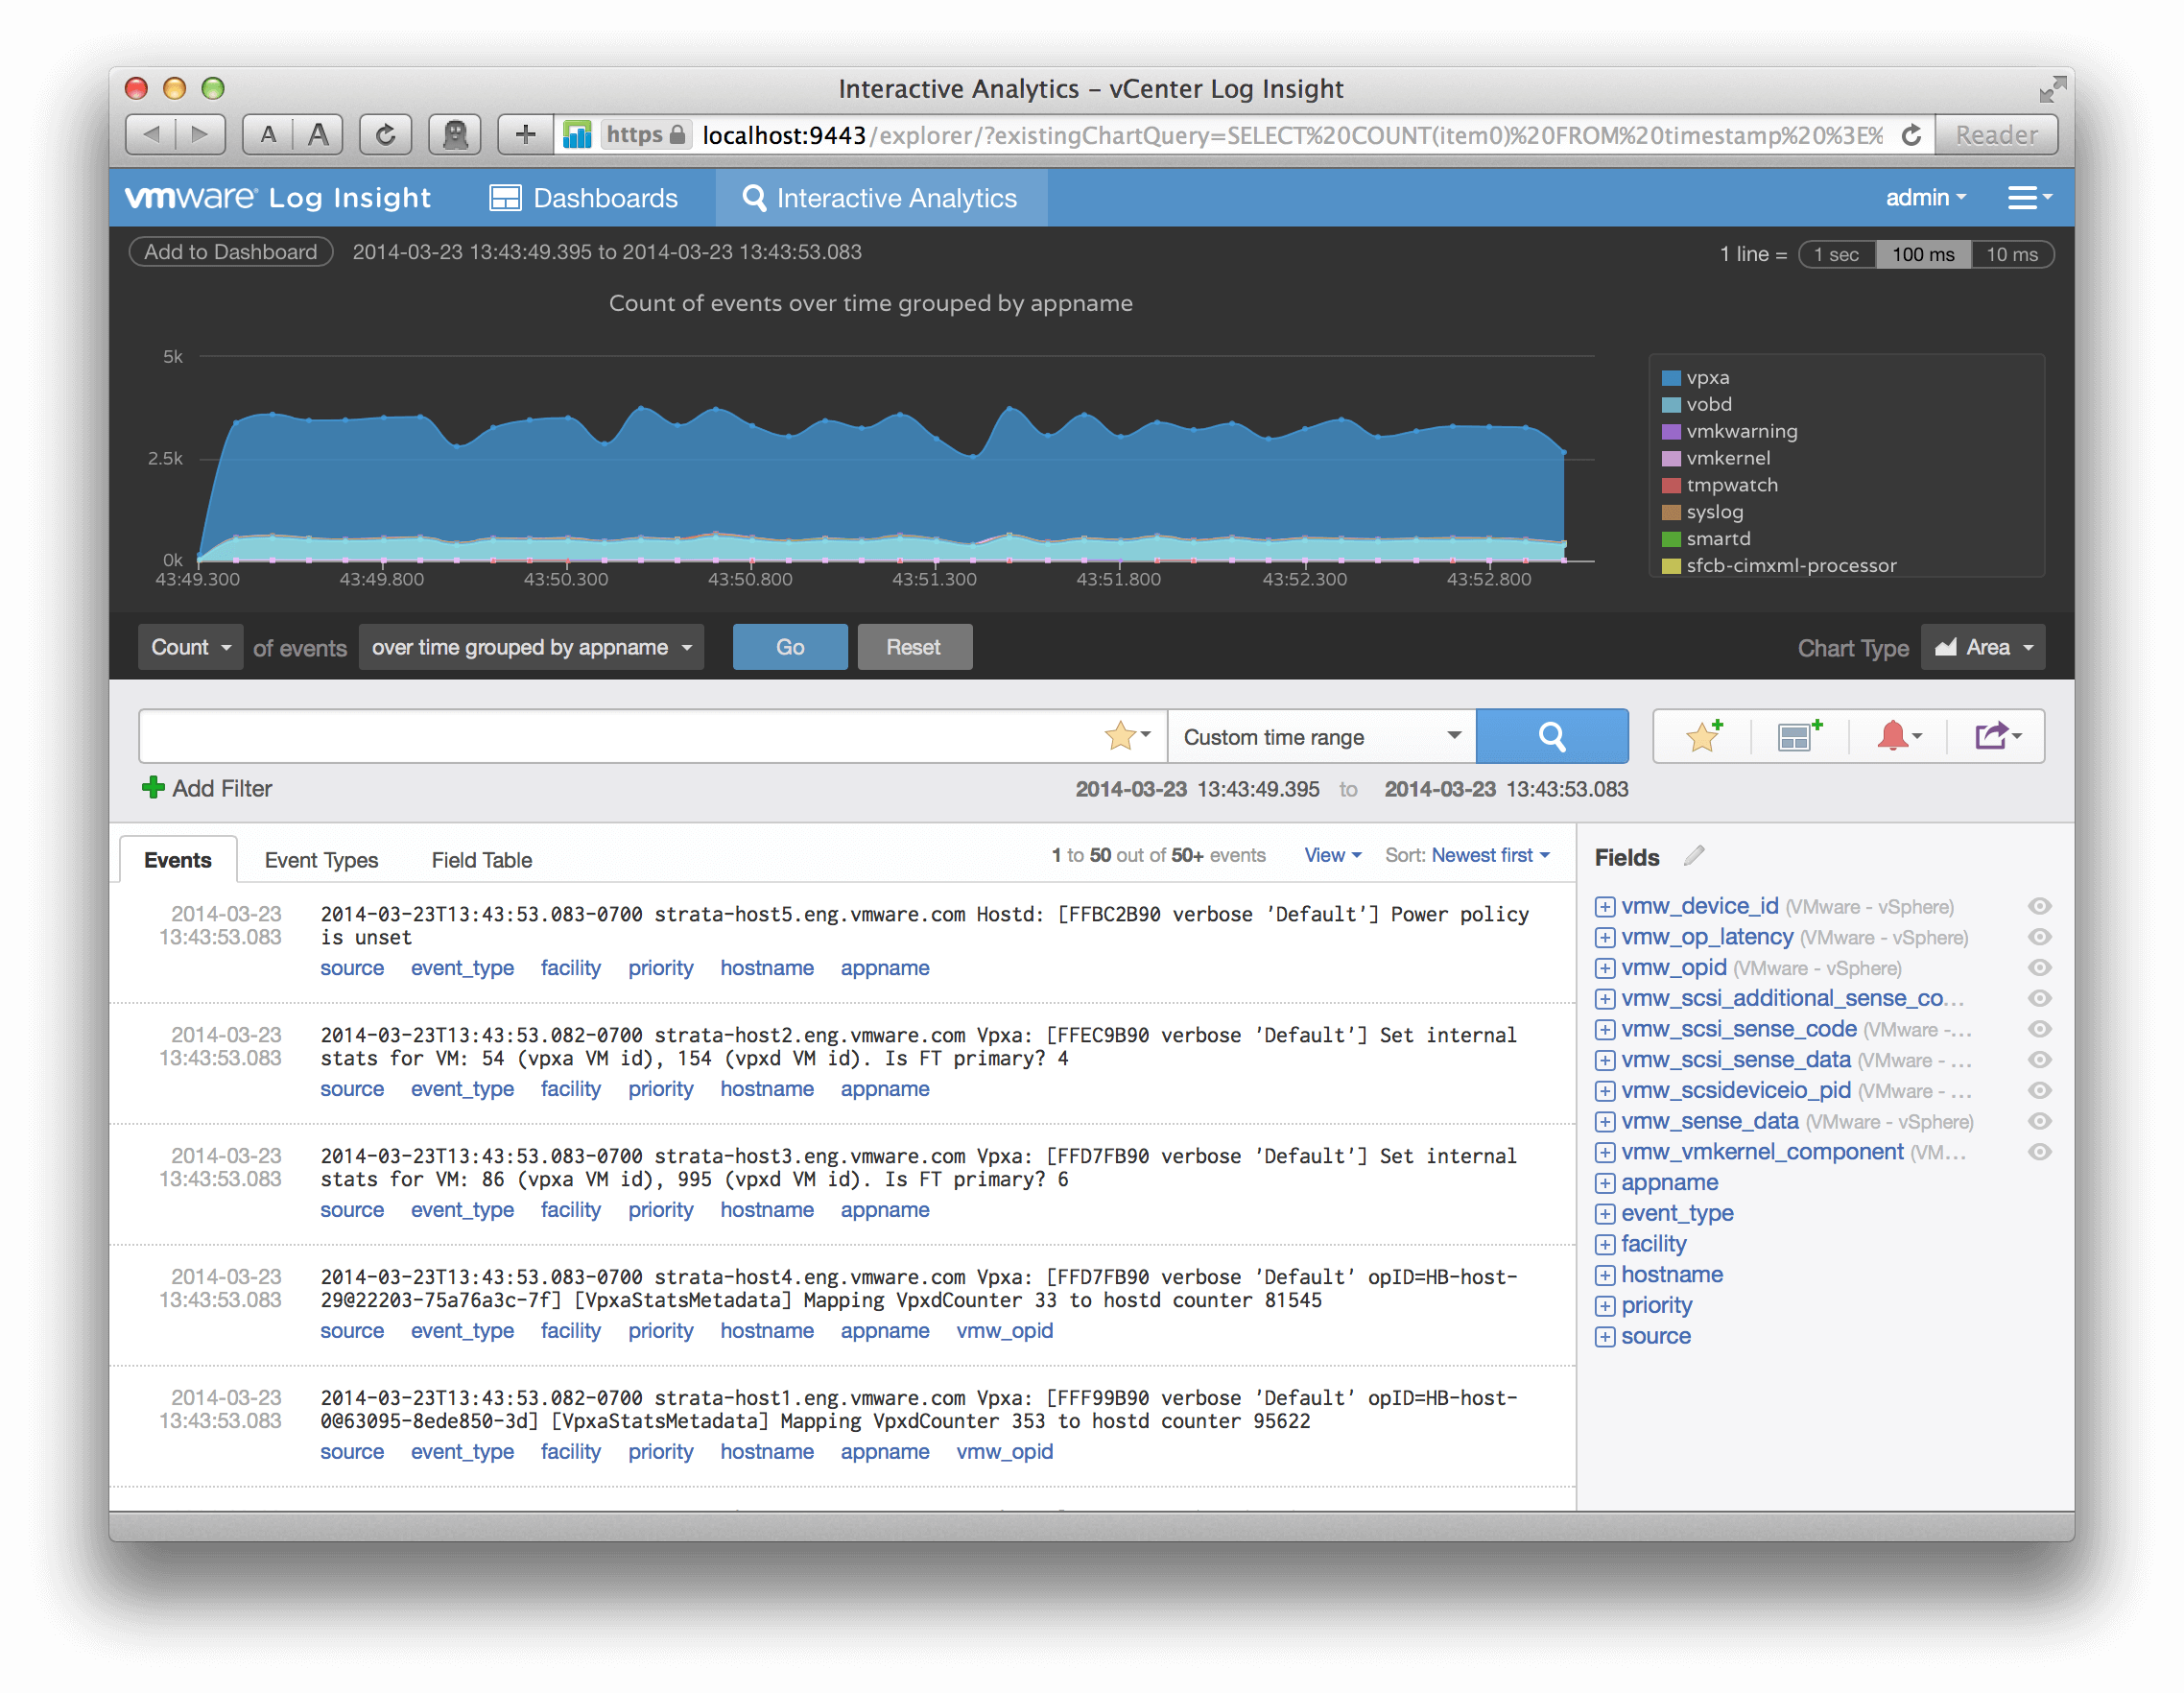Click into the search query input field
This screenshot has height=1693, width=2184.
pos(620,737)
